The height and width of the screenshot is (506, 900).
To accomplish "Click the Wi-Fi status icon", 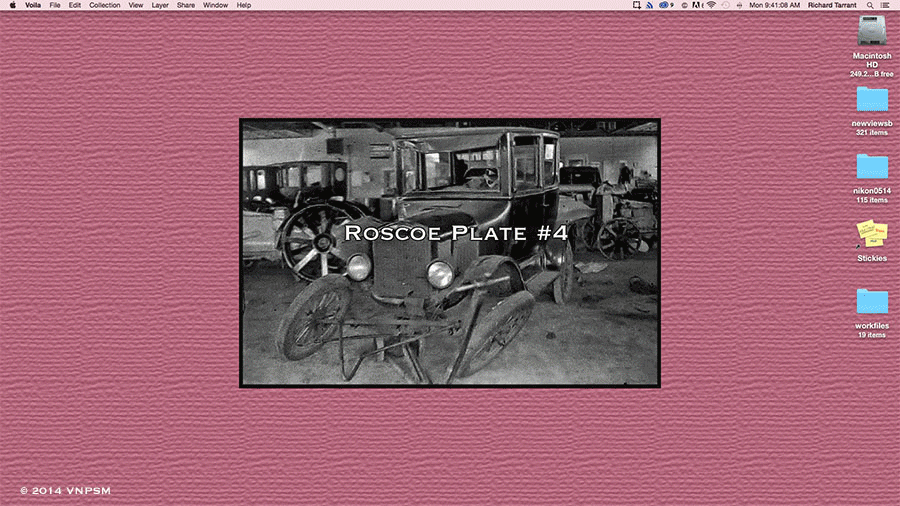I will click(x=710, y=5).
